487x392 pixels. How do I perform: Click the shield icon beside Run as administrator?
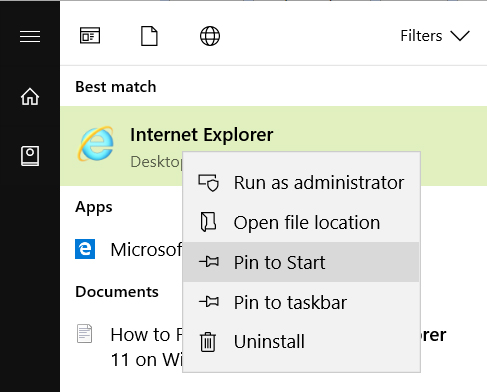pyautogui.click(x=209, y=183)
